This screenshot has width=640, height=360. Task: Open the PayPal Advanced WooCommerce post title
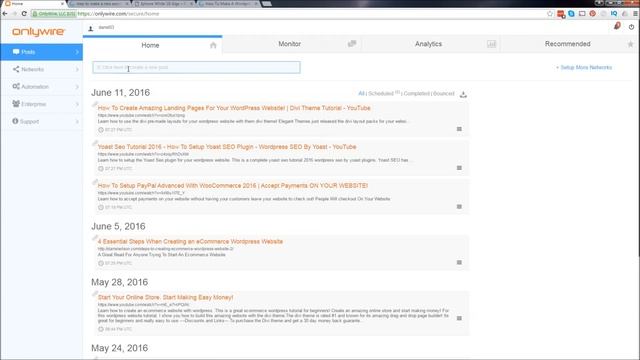point(233,185)
